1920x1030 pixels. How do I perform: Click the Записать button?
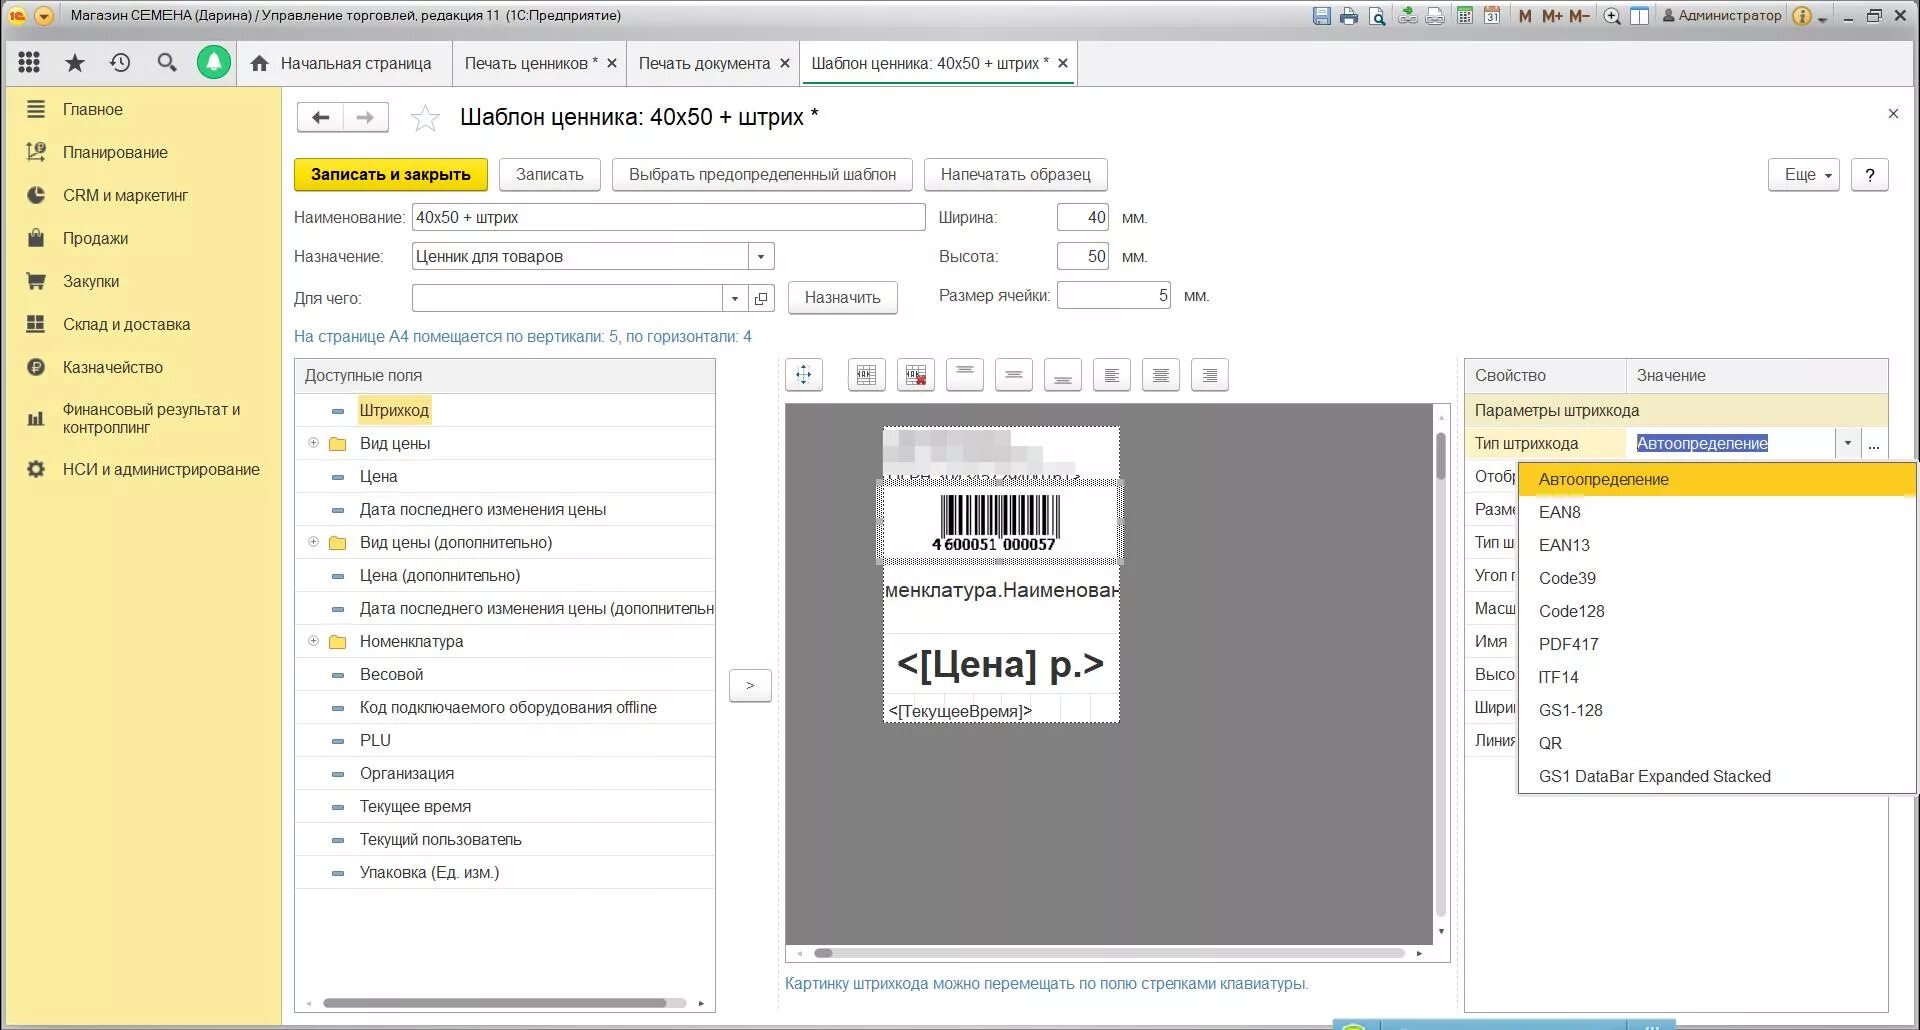click(x=549, y=175)
